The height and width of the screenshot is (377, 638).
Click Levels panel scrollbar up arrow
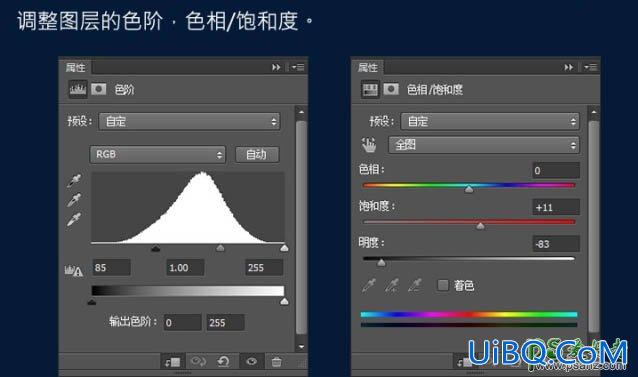pyautogui.click(x=302, y=112)
